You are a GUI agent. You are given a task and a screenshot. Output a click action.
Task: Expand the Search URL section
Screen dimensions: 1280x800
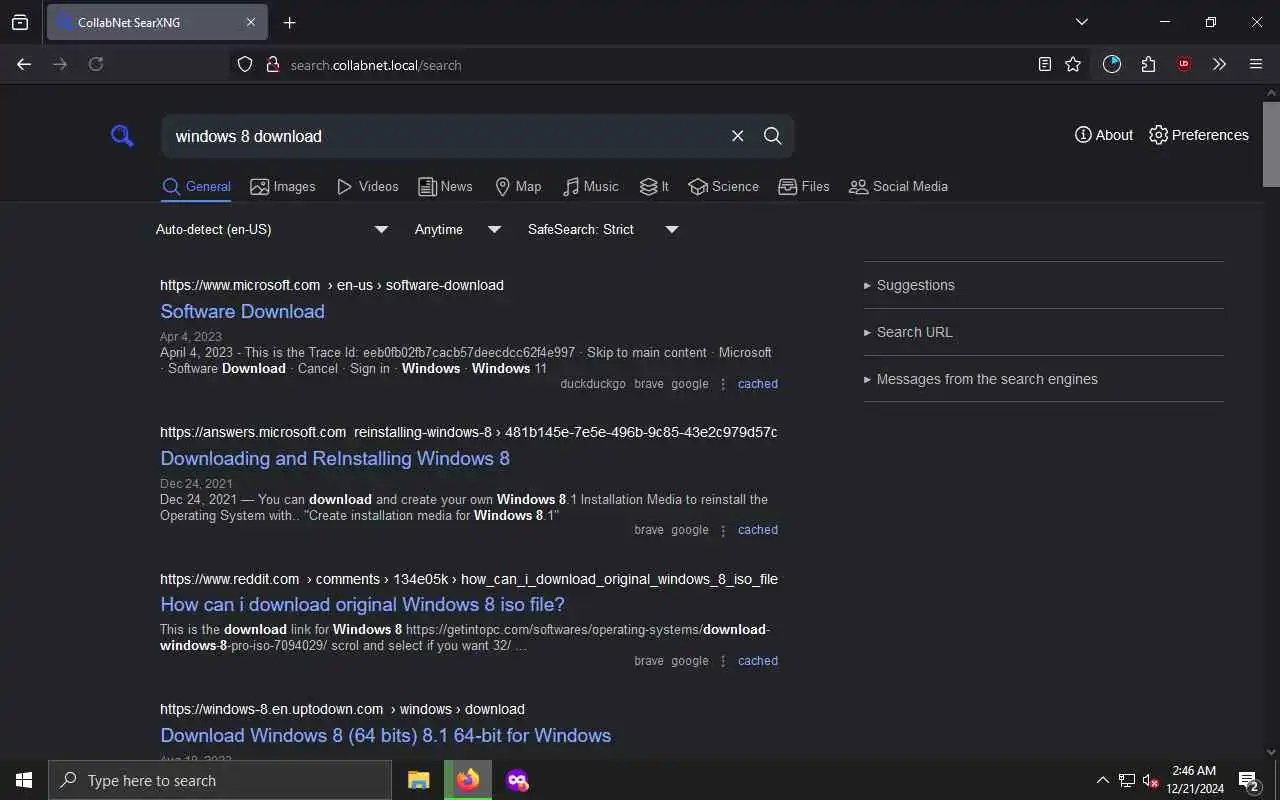[x=1043, y=332]
